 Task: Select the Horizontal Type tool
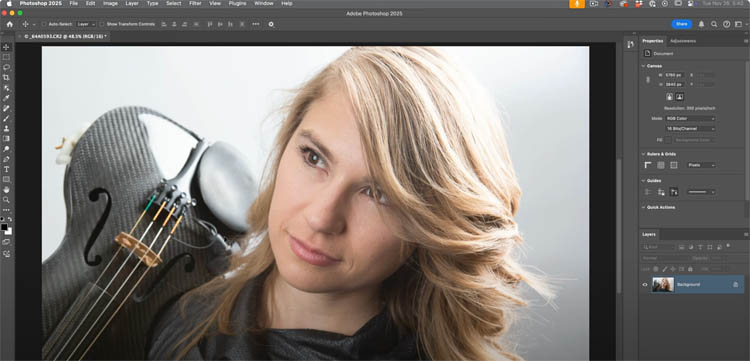(6, 169)
